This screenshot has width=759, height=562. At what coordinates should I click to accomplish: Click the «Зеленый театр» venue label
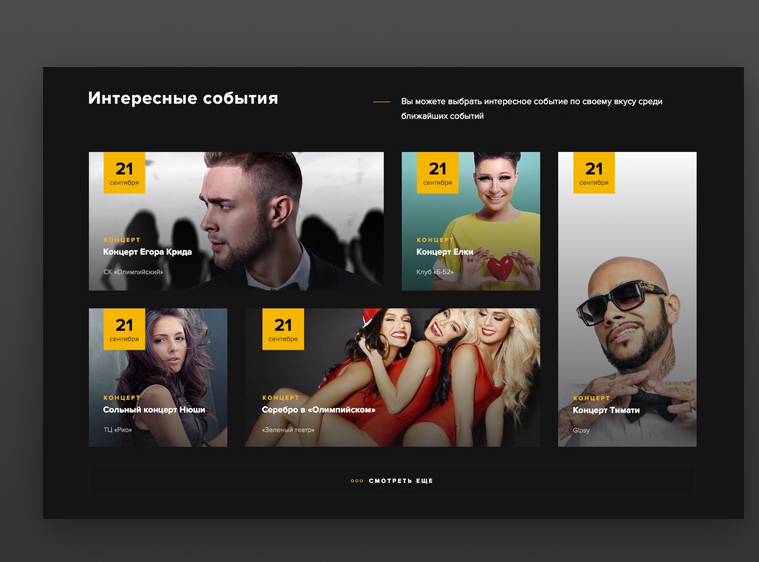288,430
